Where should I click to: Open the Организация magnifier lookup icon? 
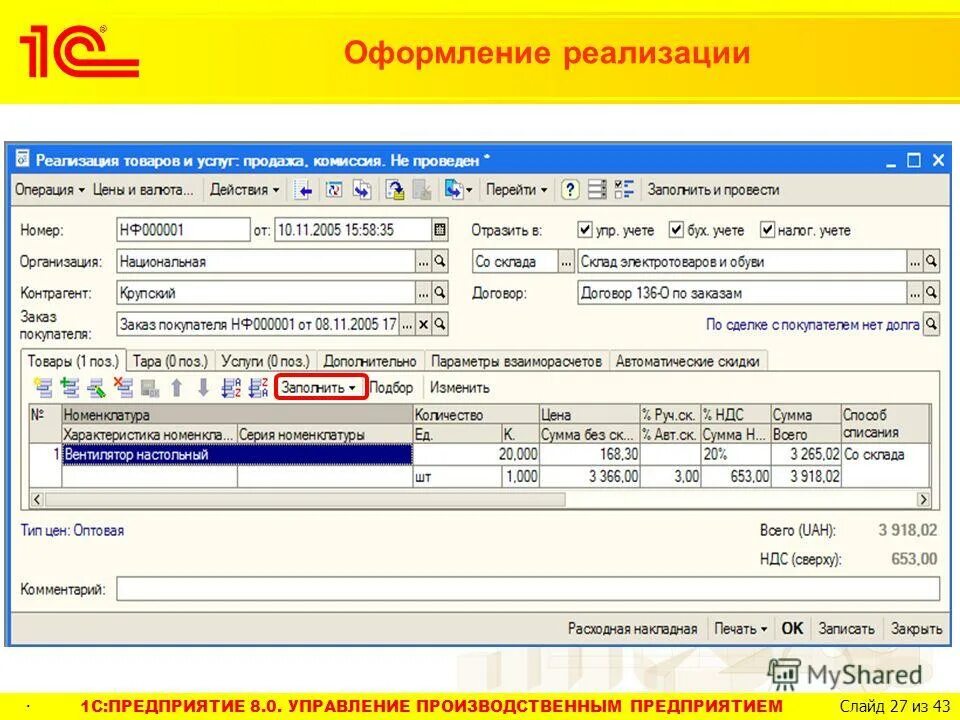click(x=440, y=261)
